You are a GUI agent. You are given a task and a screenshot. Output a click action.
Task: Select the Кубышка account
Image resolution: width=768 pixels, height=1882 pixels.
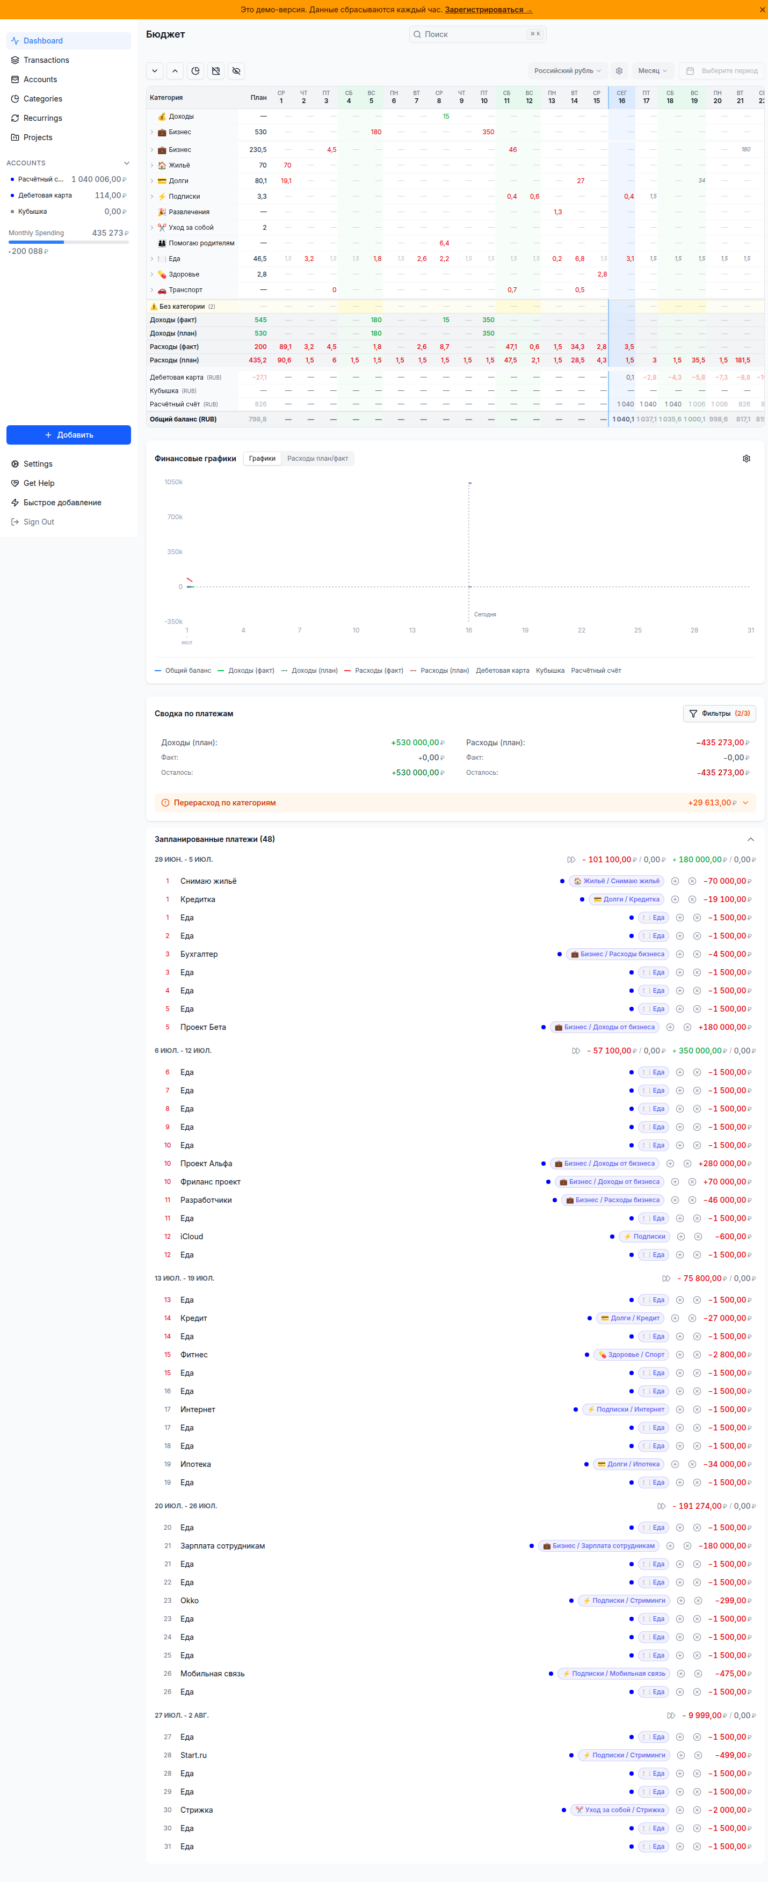[x=68, y=211]
